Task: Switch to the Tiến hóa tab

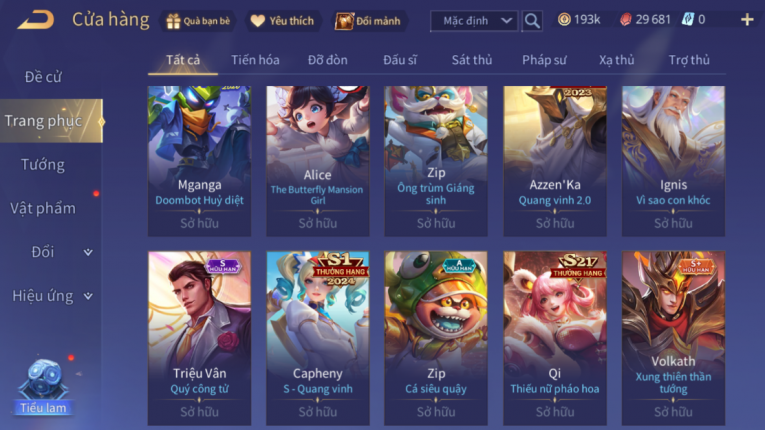Action: (x=255, y=60)
